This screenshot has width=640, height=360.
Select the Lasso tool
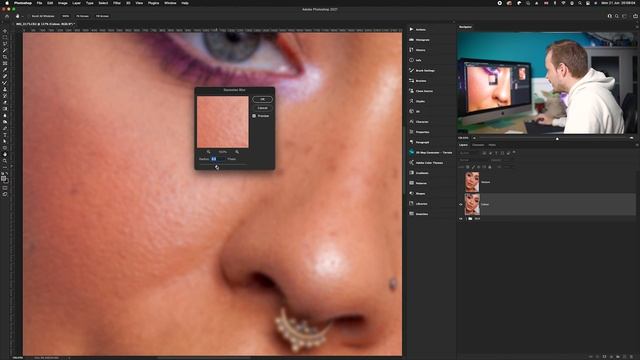pyautogui.click(x=5, y=44)
